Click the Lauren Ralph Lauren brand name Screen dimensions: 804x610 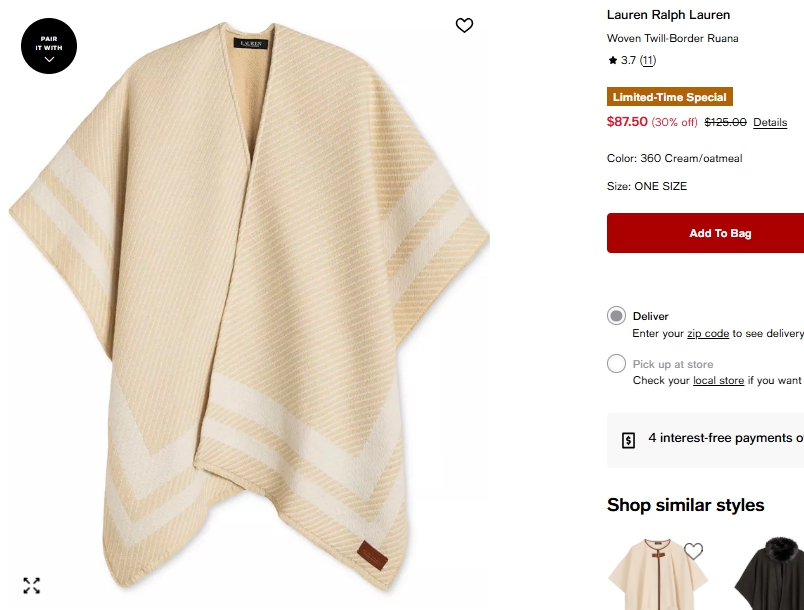(x=668, y=15)
